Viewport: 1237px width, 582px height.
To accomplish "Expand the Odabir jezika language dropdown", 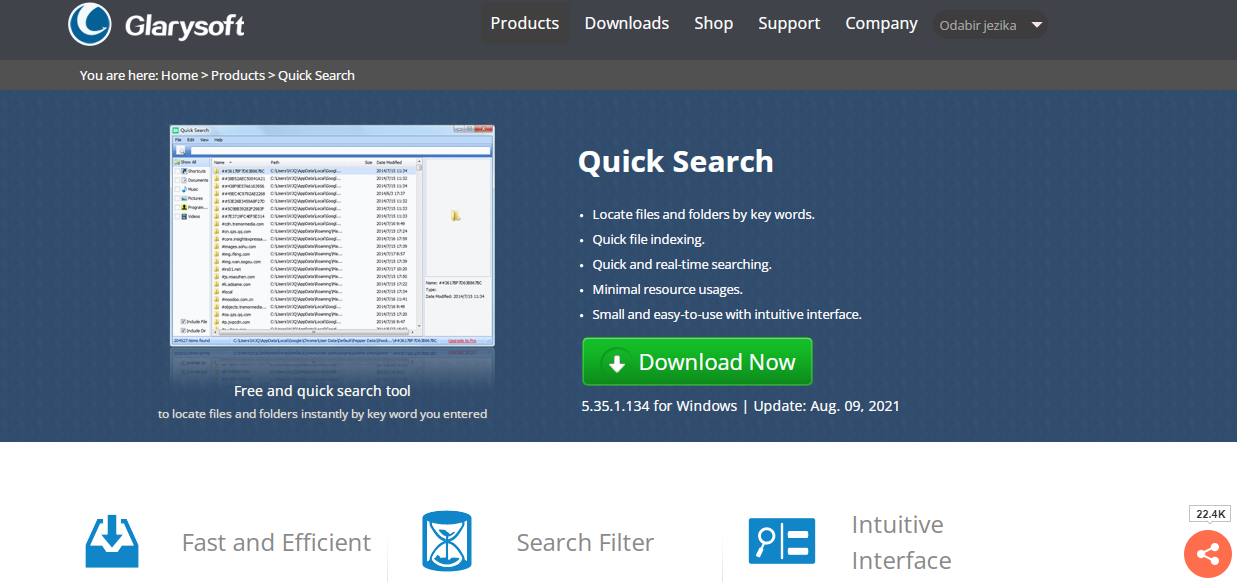I will pyautogui.click(x=991, y=25).
